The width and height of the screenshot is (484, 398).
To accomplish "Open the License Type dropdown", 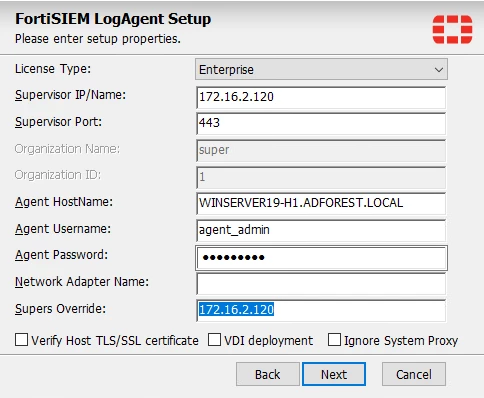I will tap(321, 69).
